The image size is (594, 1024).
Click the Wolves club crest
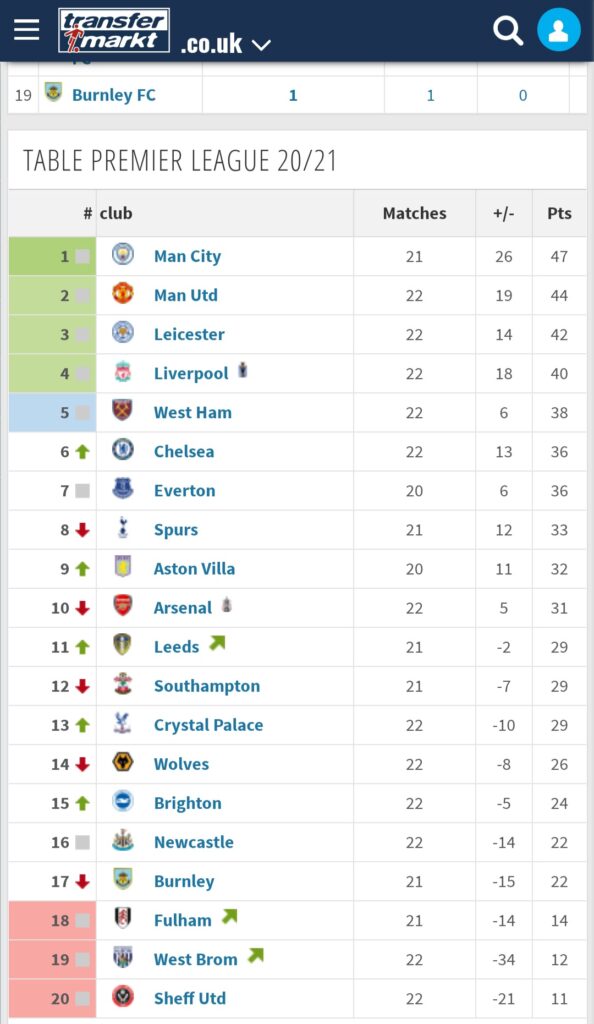[123, 762]
